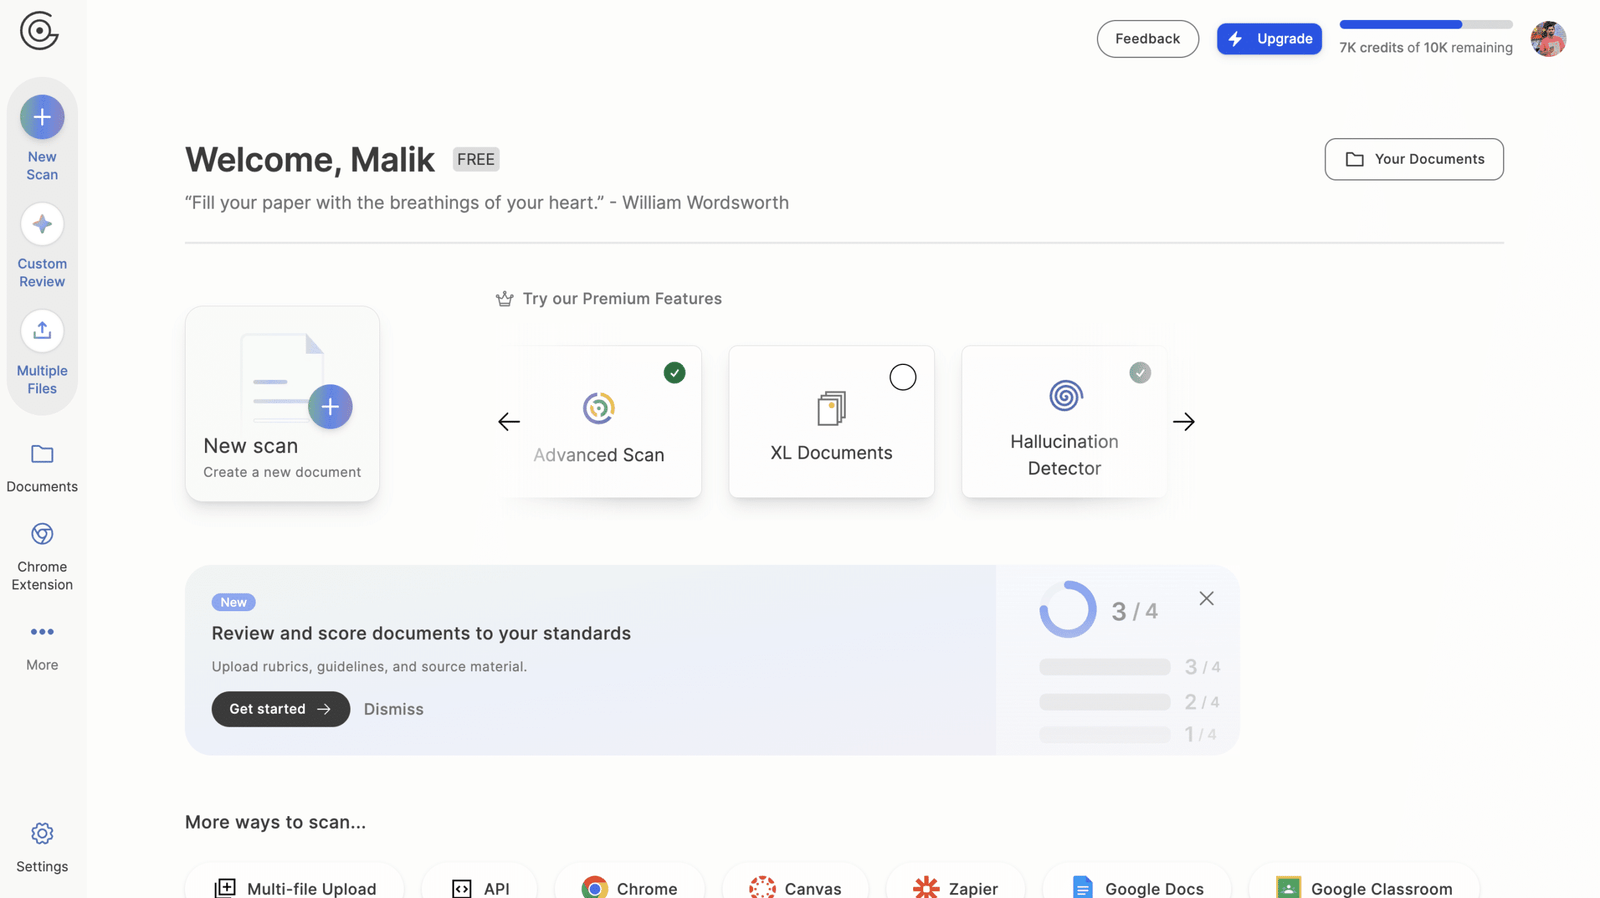Click the 3/4 score ring
Screen dimensions: 1600x898
(1068, 609)
